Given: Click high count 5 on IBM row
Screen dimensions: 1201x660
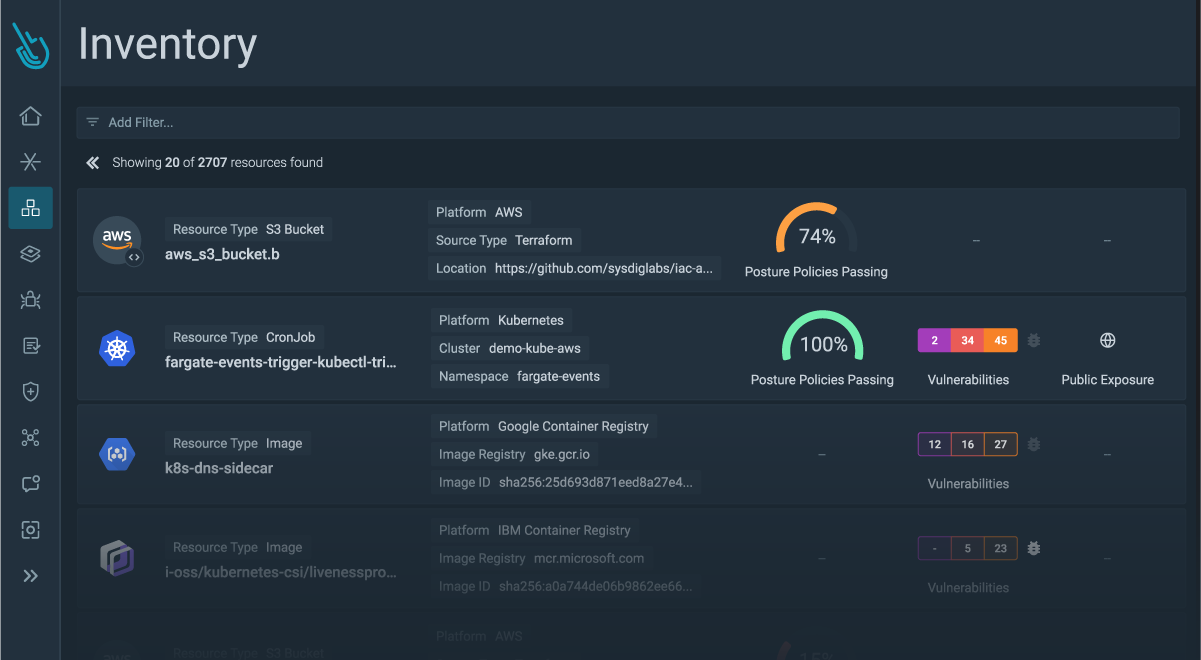Looking at the screenshot, I should click(x=967, y=548).
